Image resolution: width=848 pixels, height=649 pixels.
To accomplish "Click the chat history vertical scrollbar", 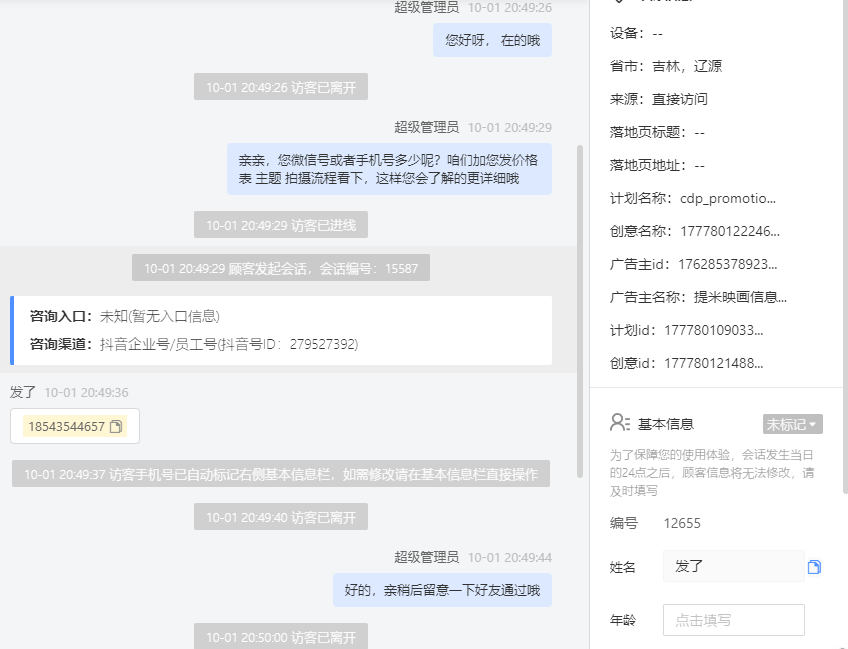I will pyautogui.click(x=580, y=311).
